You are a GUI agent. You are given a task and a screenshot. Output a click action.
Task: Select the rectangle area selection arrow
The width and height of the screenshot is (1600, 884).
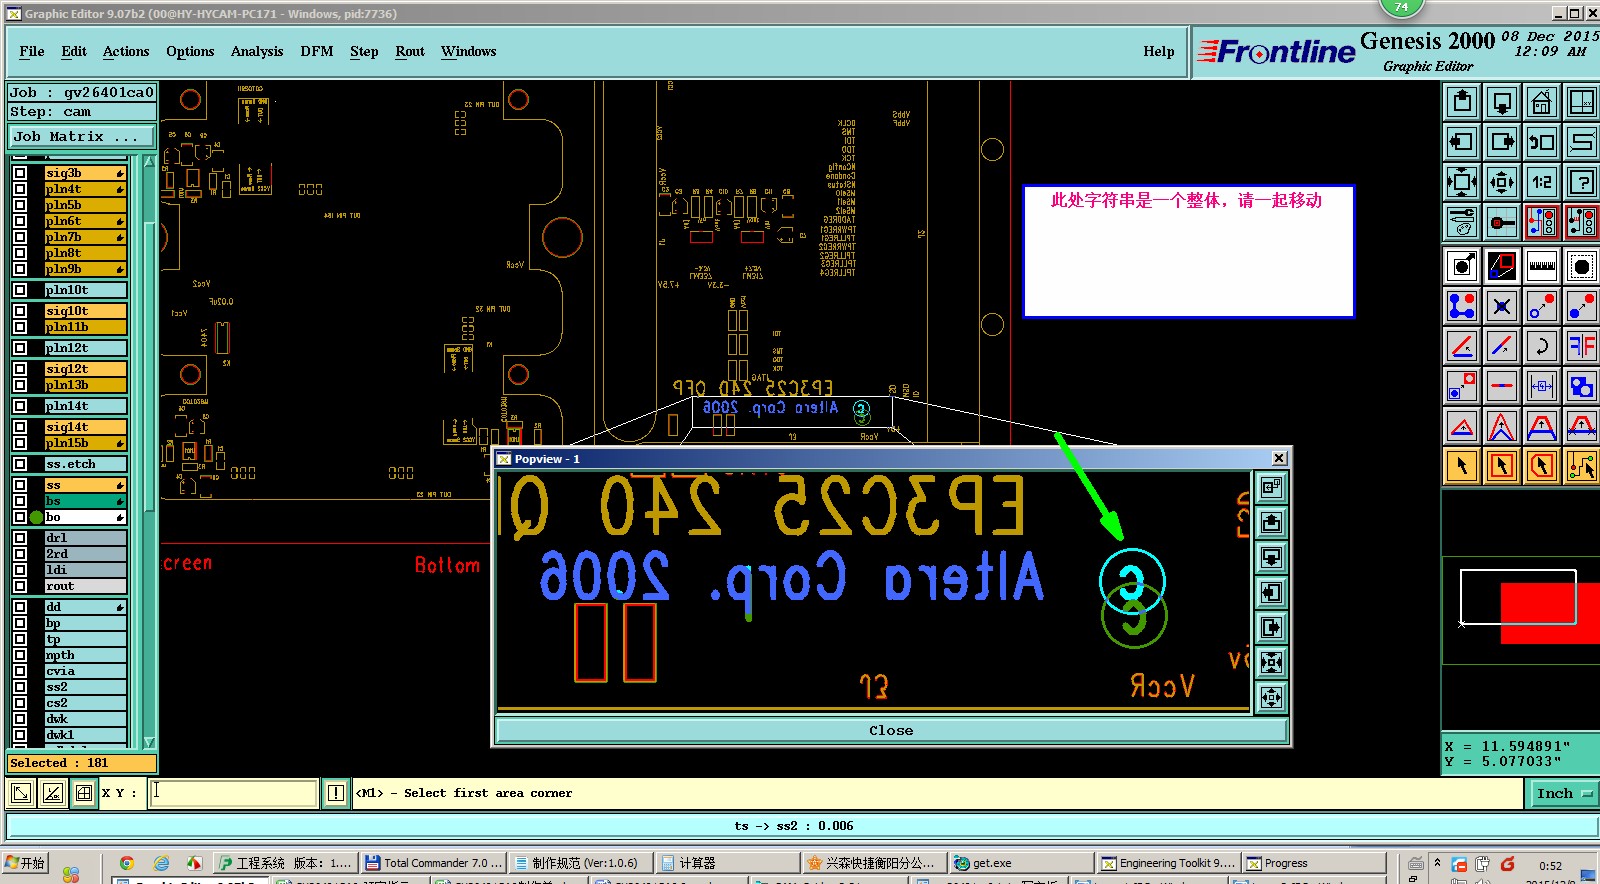point(1502,466)
